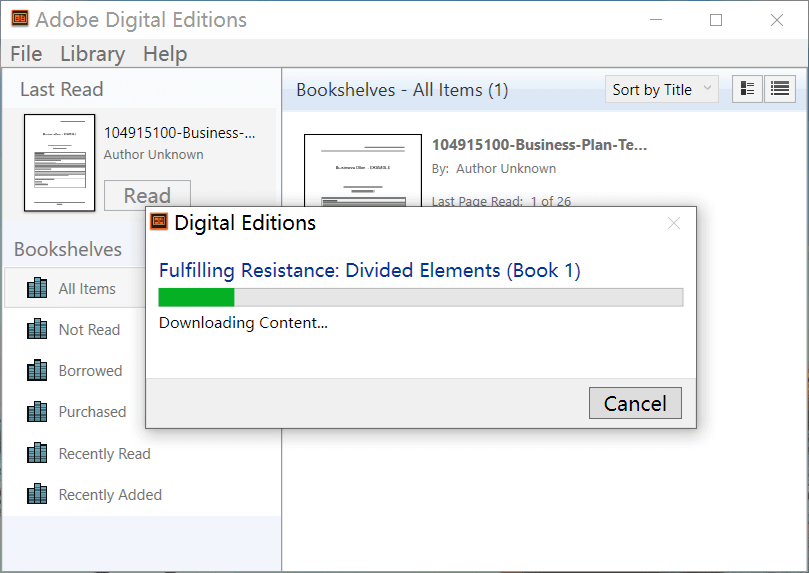Click the Digital Editions dialog logo icon
This screenshot has height=573, width=809.
point(159,222)
